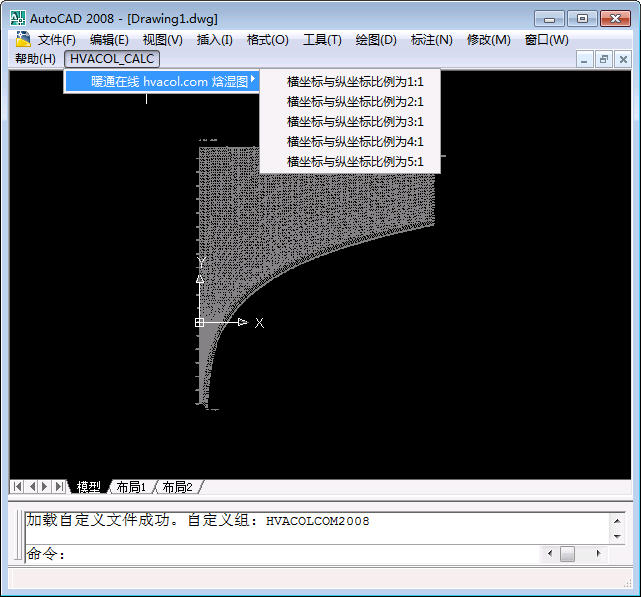
Task: Open the 插入(I) menu
Action: click(214, 40)
